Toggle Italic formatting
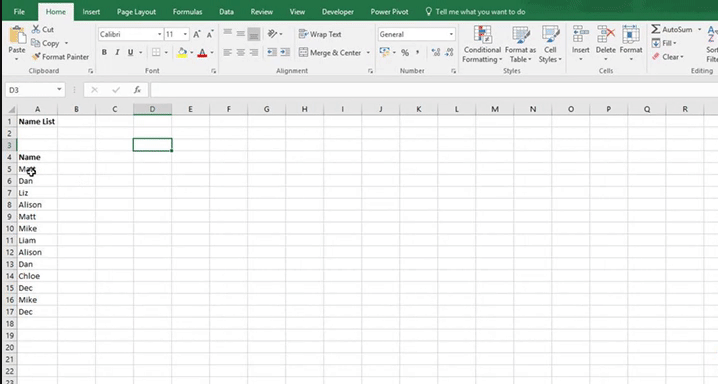The height and width of the screenshot is (384, 718). click(117, 53)
